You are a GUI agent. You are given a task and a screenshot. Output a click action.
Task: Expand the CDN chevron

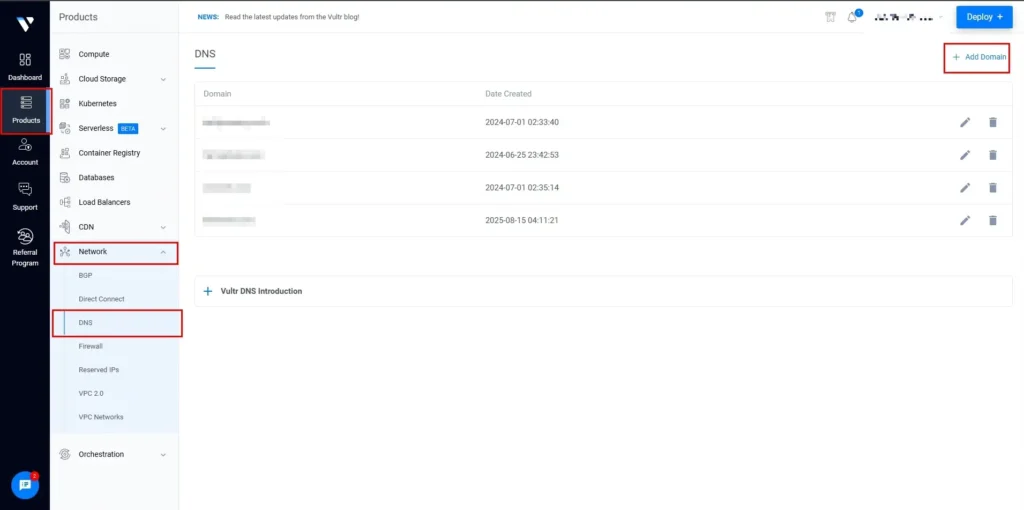tap(163, 227)
